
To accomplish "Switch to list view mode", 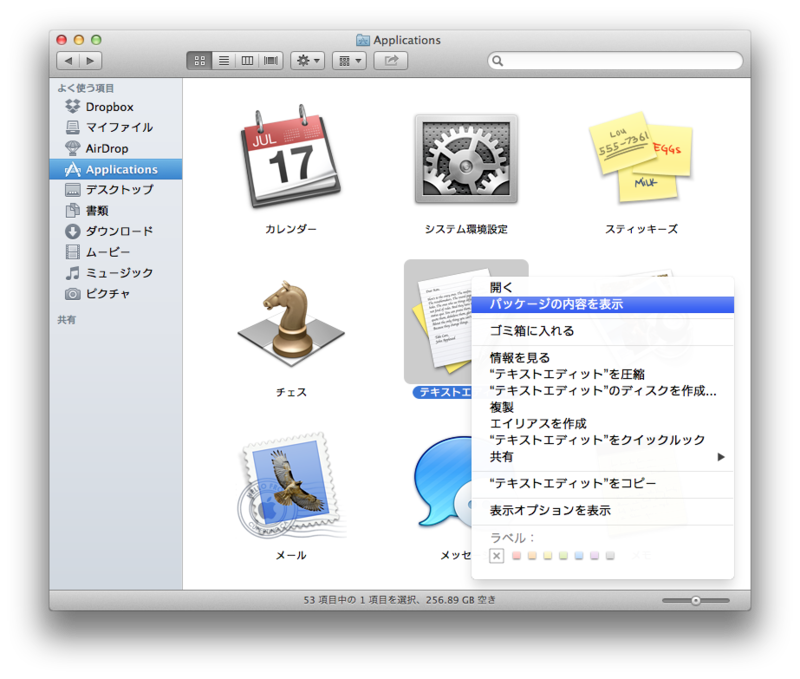I will click(222, 60).
